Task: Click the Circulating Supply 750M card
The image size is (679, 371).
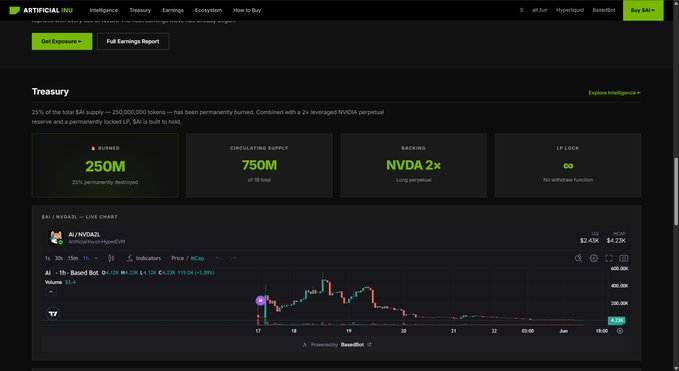Action: click(259, 165)
